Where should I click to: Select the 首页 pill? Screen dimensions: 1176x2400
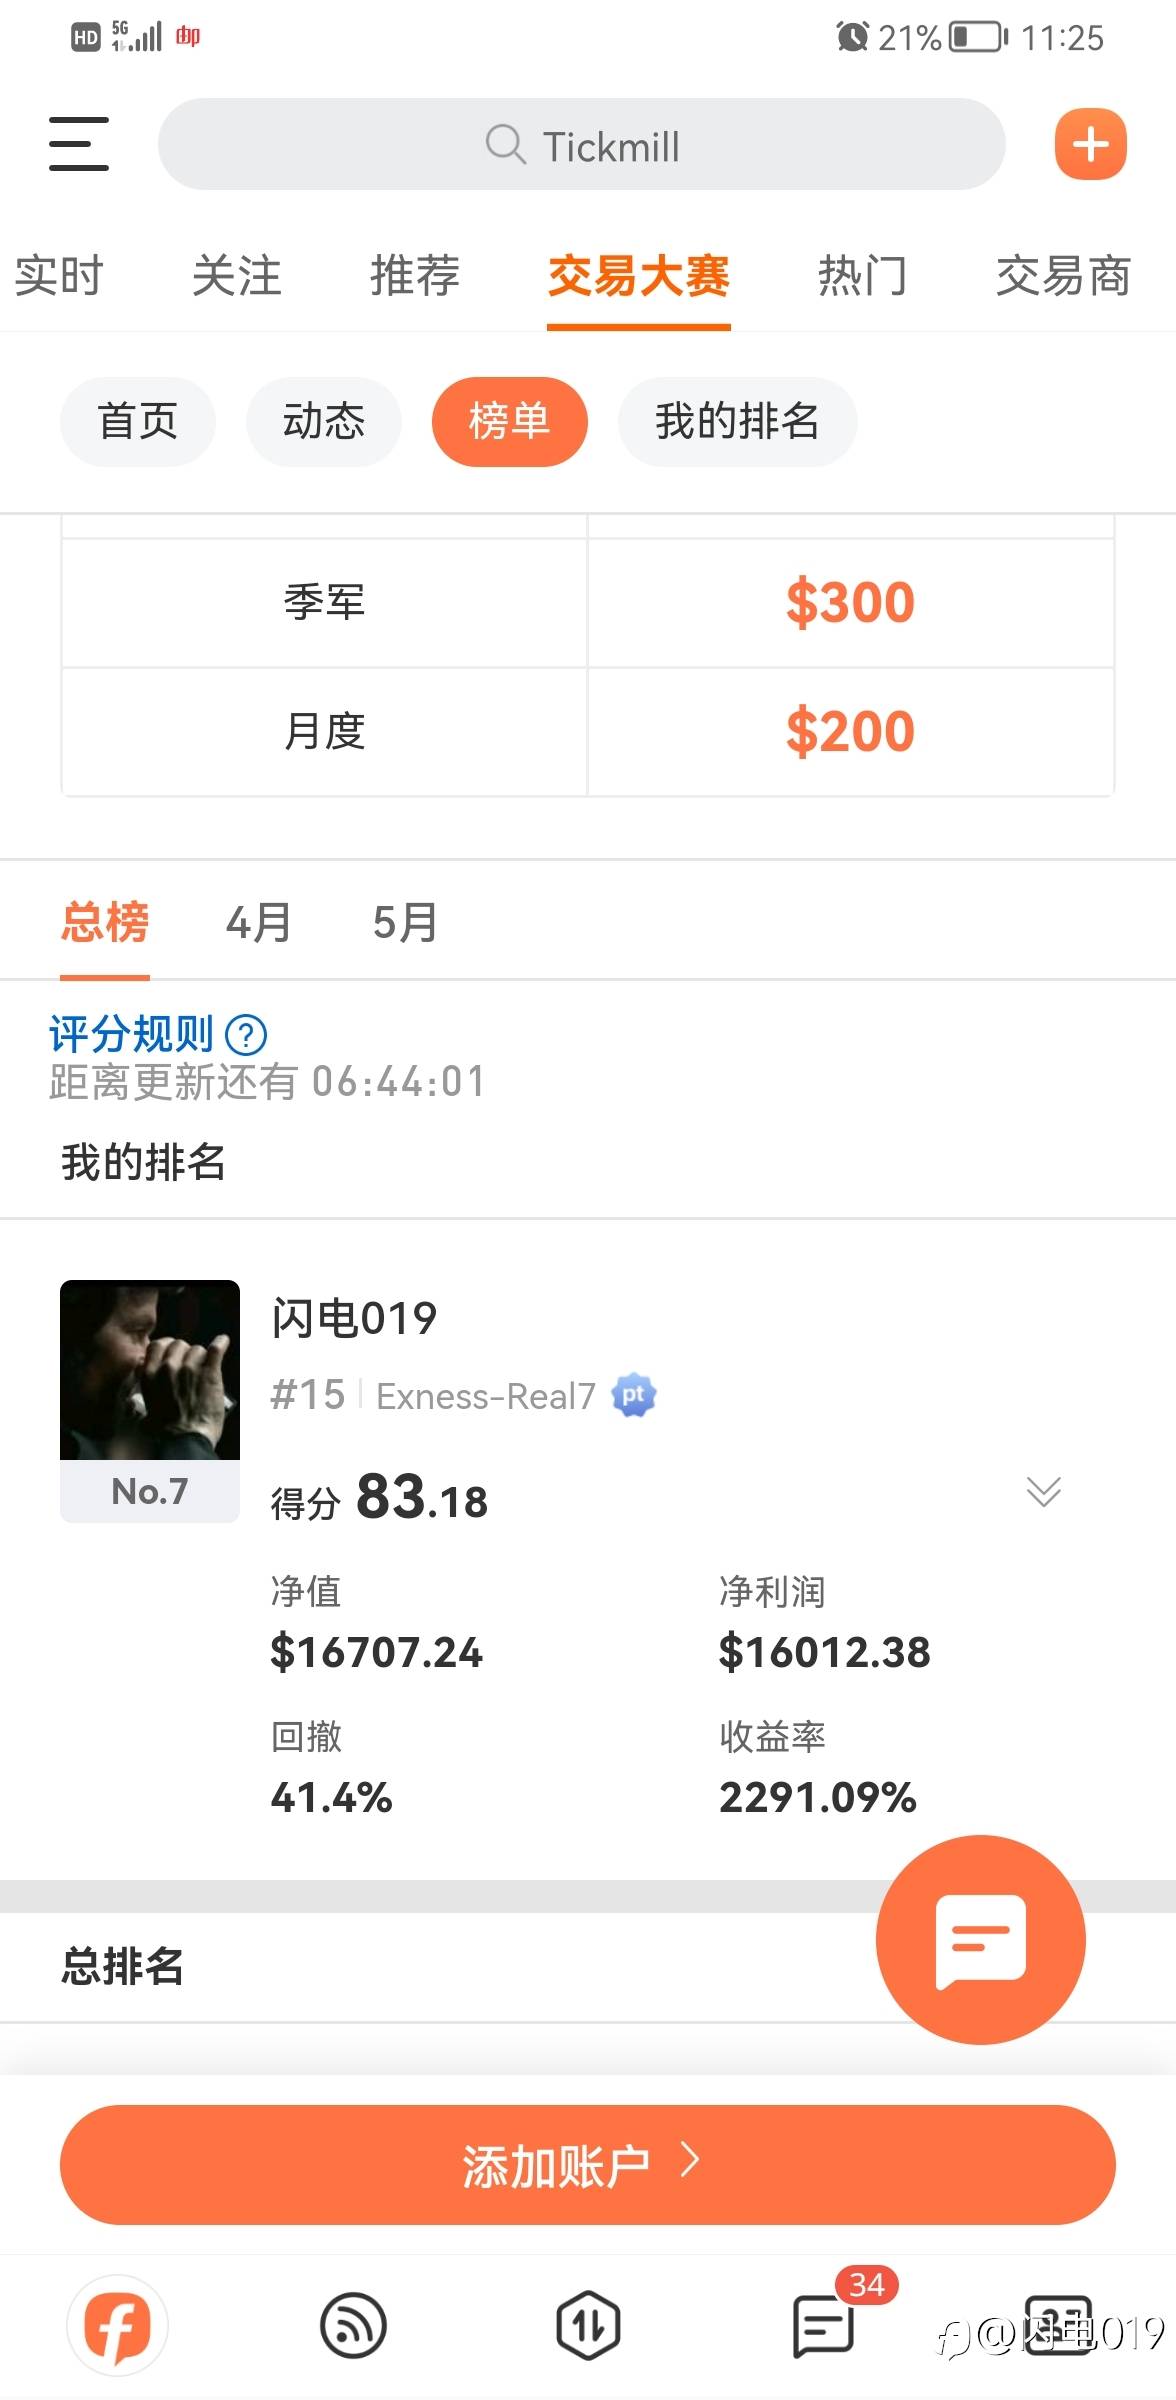coord(138,421)
